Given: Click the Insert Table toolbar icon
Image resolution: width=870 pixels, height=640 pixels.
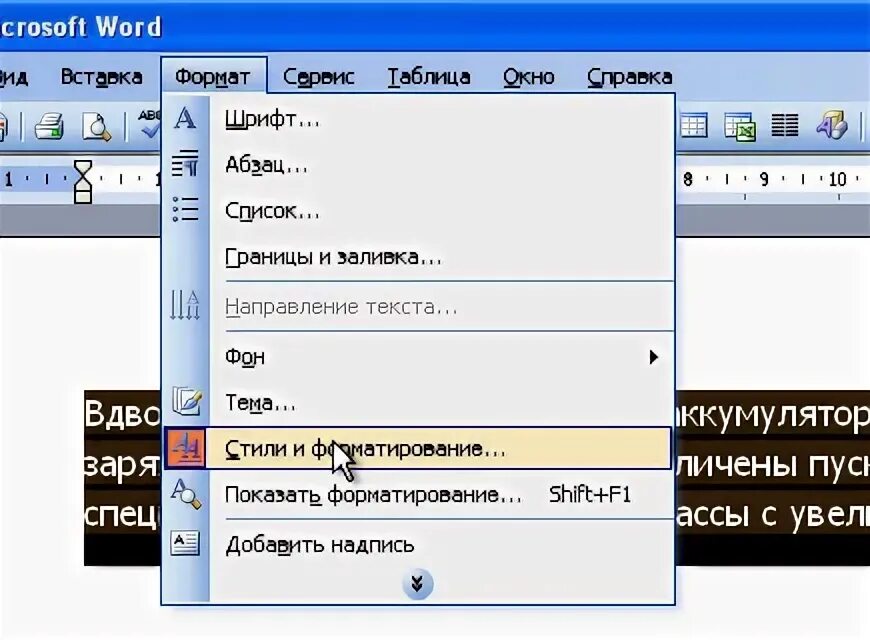Looking at the screenshot, I should point(694,125).
